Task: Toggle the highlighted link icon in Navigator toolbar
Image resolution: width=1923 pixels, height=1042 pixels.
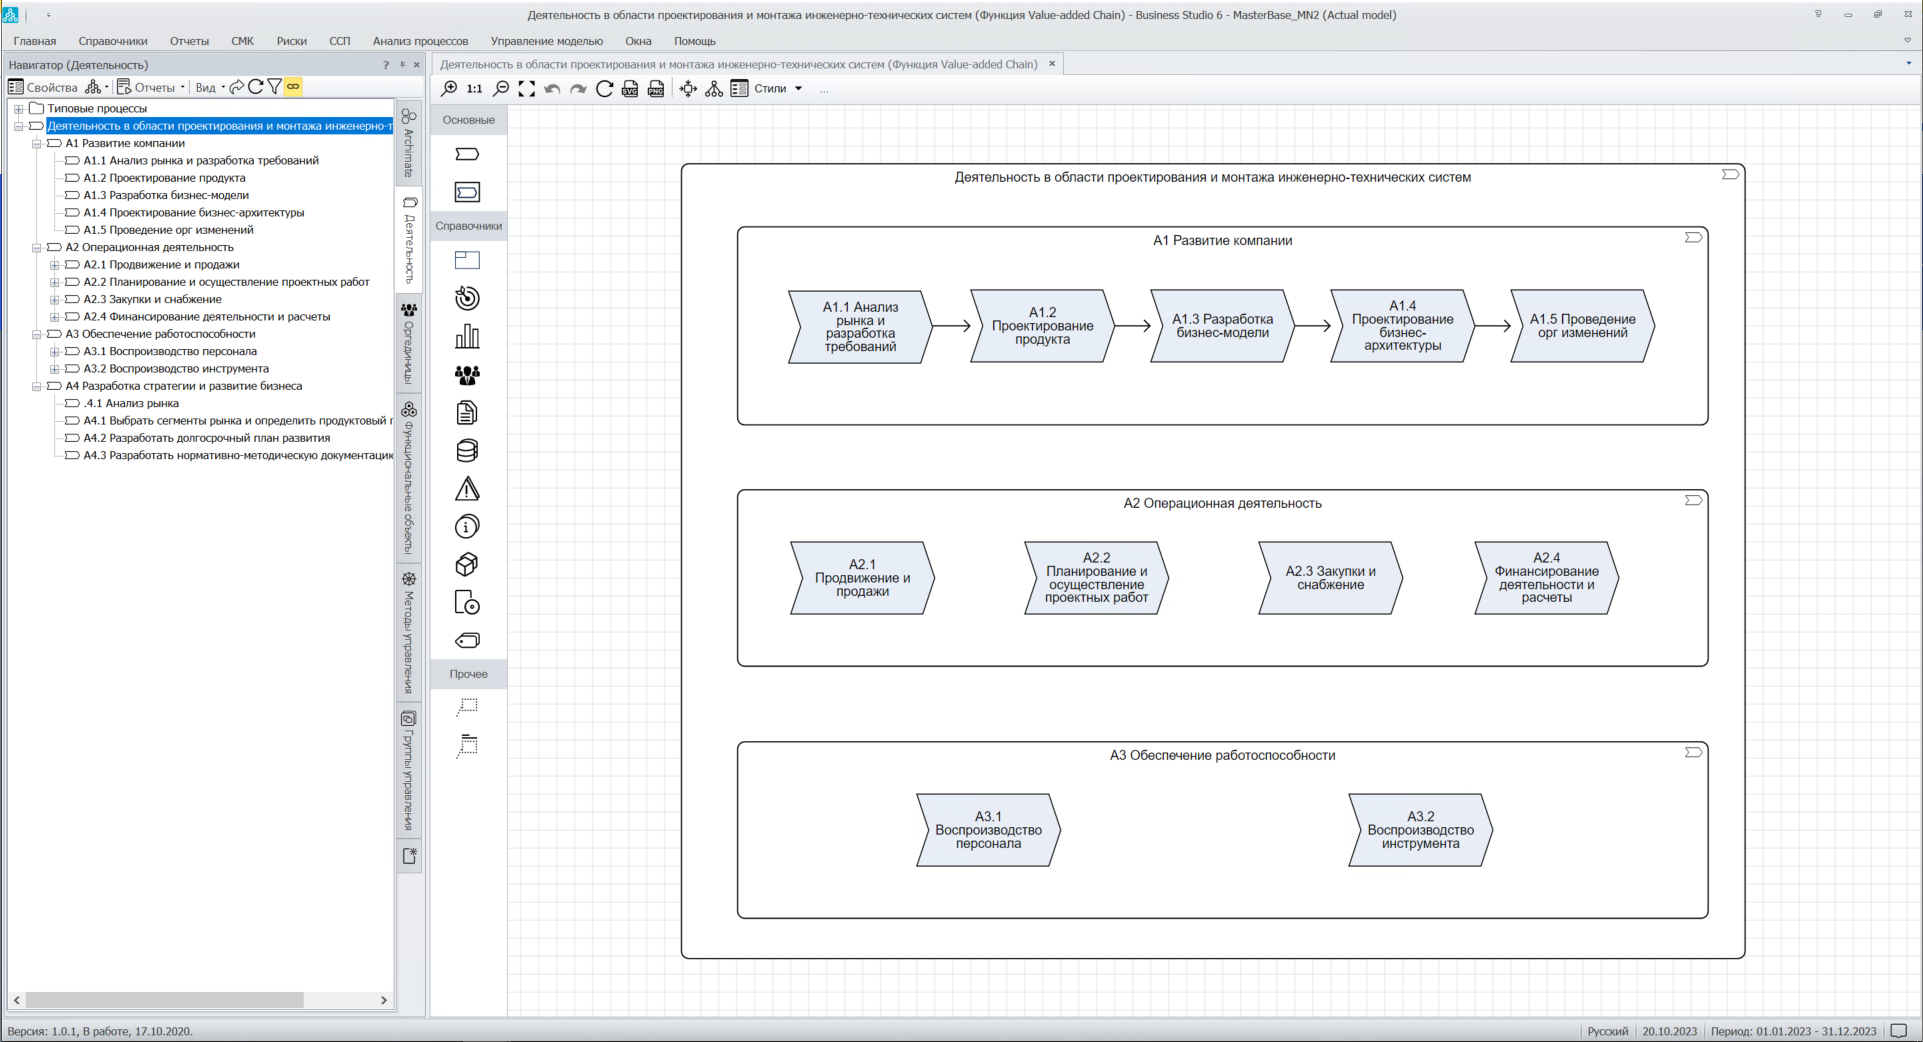Action: tap(293, 87)
